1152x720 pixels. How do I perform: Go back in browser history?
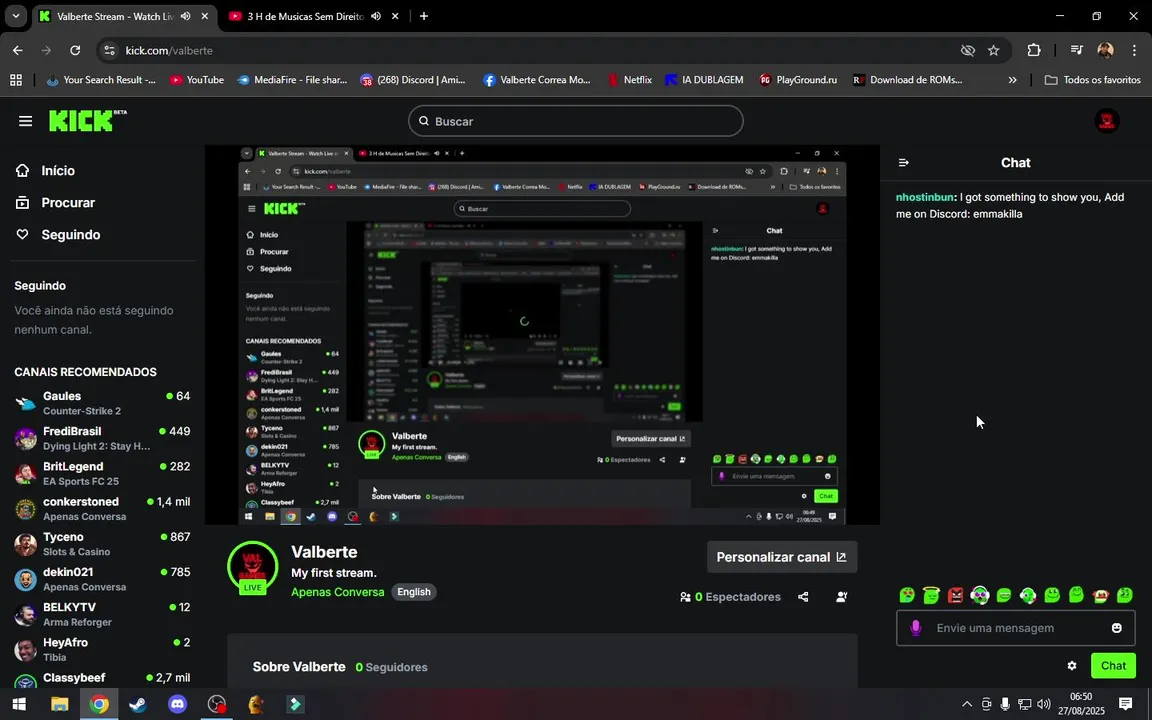click(x=18, y=50)
